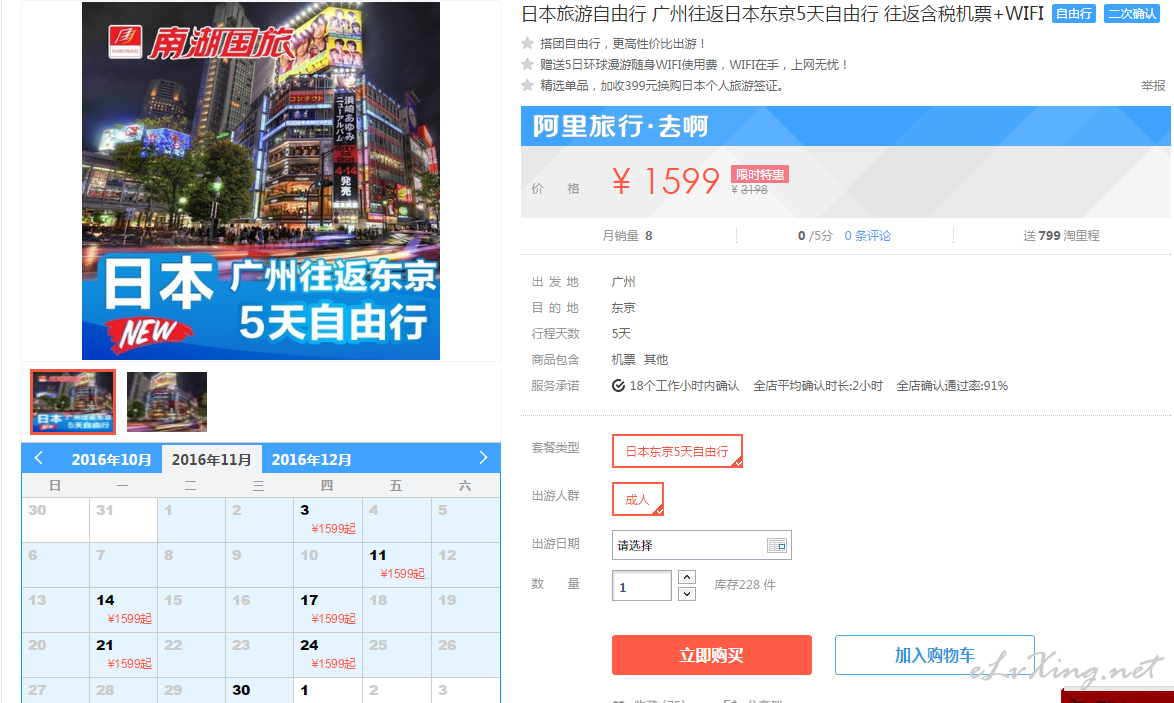Click the 全店平均确认时长:2小时 text

(x=818, y=386)
